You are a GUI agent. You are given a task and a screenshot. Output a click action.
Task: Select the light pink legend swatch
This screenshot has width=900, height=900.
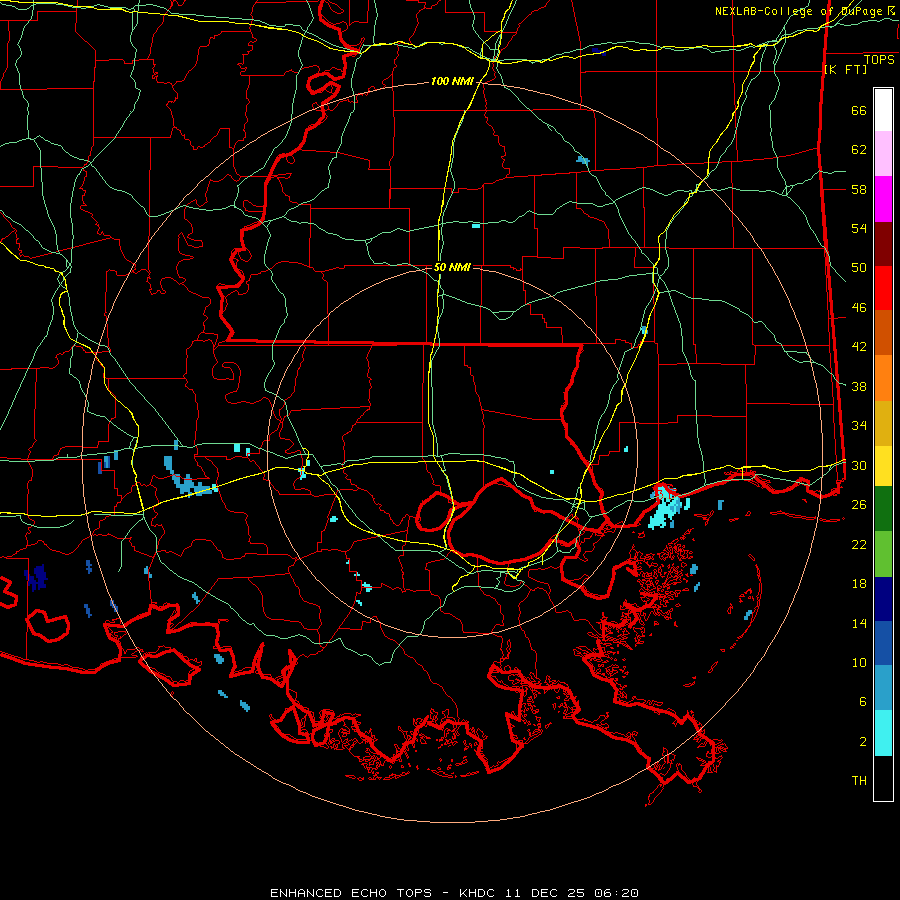click(883, 154)
